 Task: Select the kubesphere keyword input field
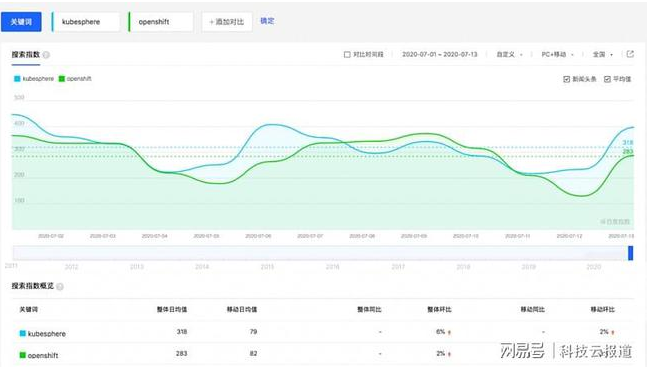[86, 22]
